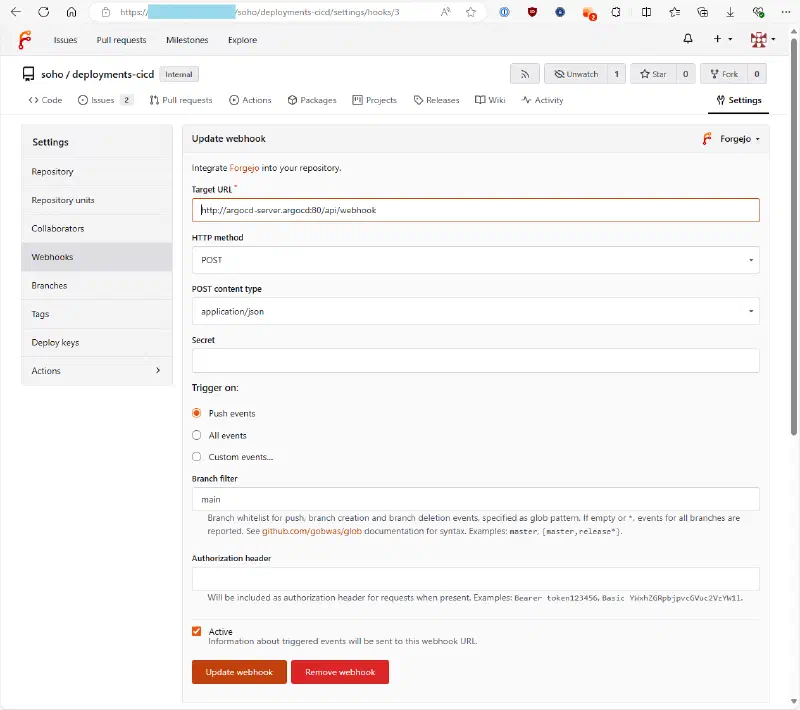Screen dimensions: 800x710
Task: Select Custom events trigger option
Action: point(196,457)
